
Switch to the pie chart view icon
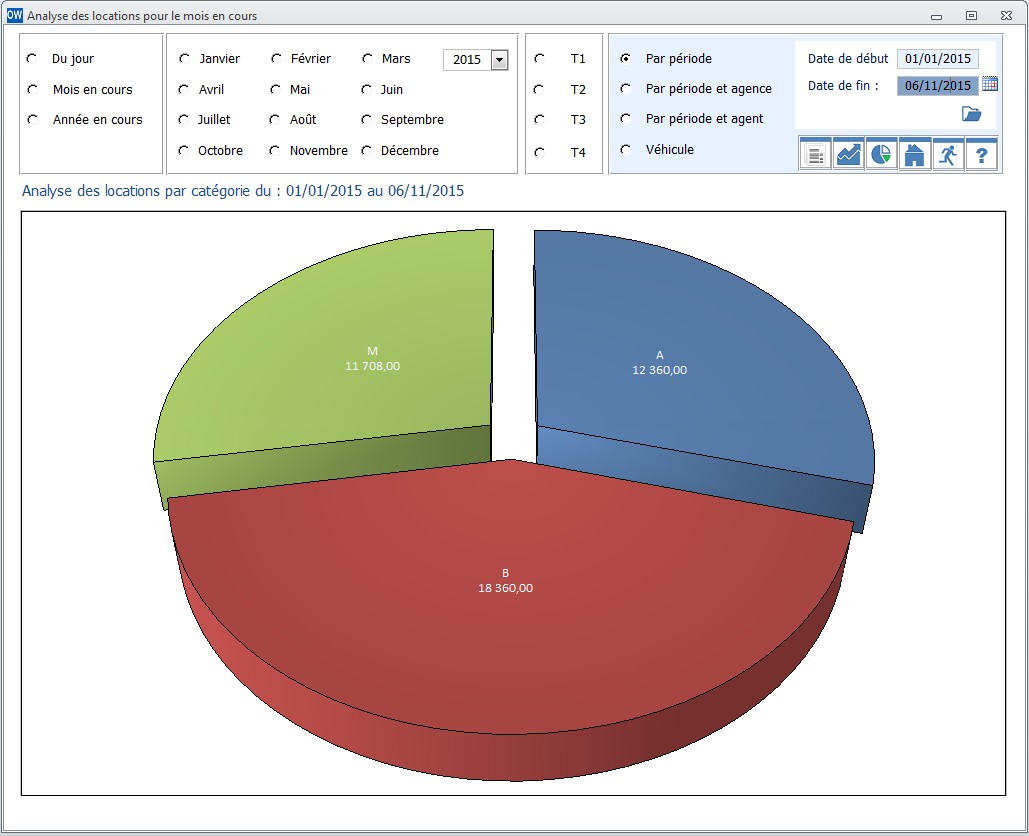[881, 155]
